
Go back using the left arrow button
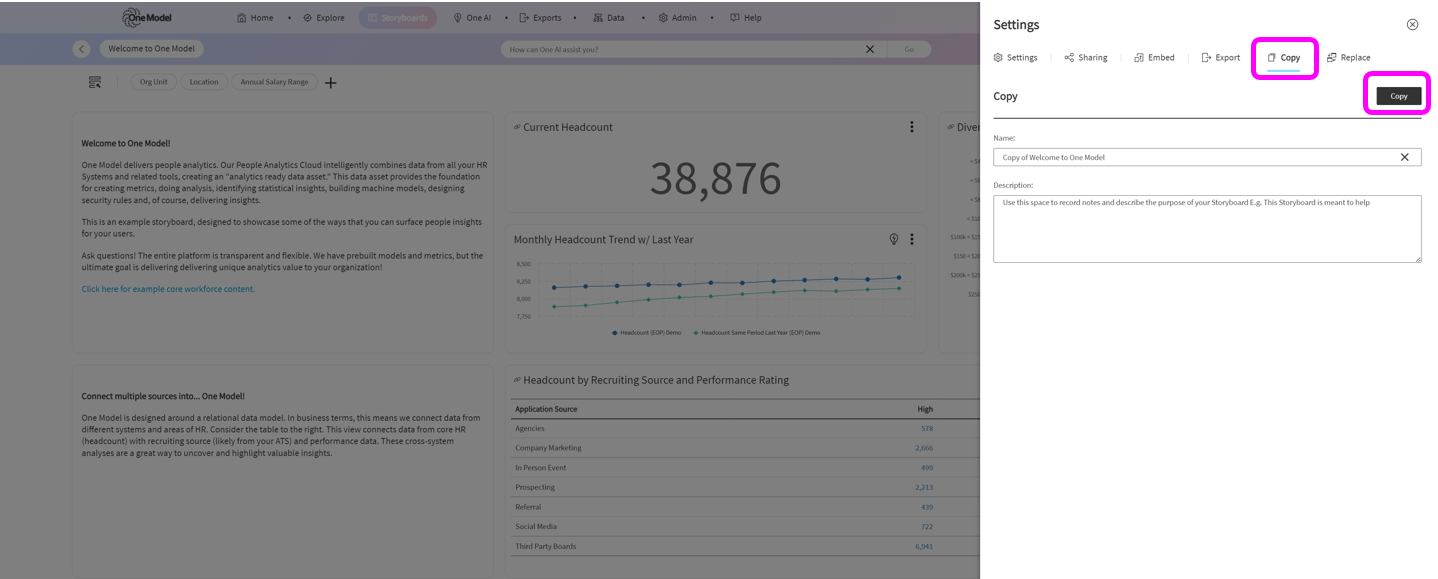click(82, 49)
